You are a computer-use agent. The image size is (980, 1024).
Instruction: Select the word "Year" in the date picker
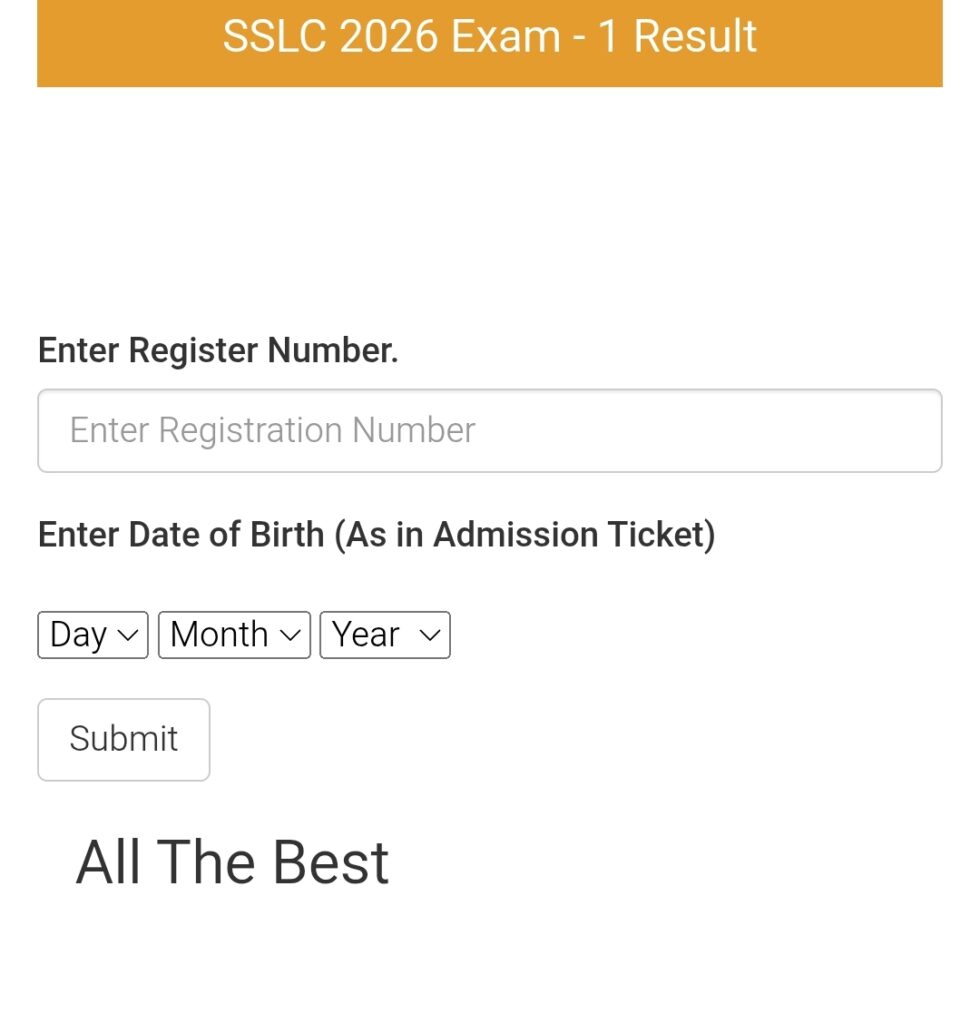click(366, 635)
